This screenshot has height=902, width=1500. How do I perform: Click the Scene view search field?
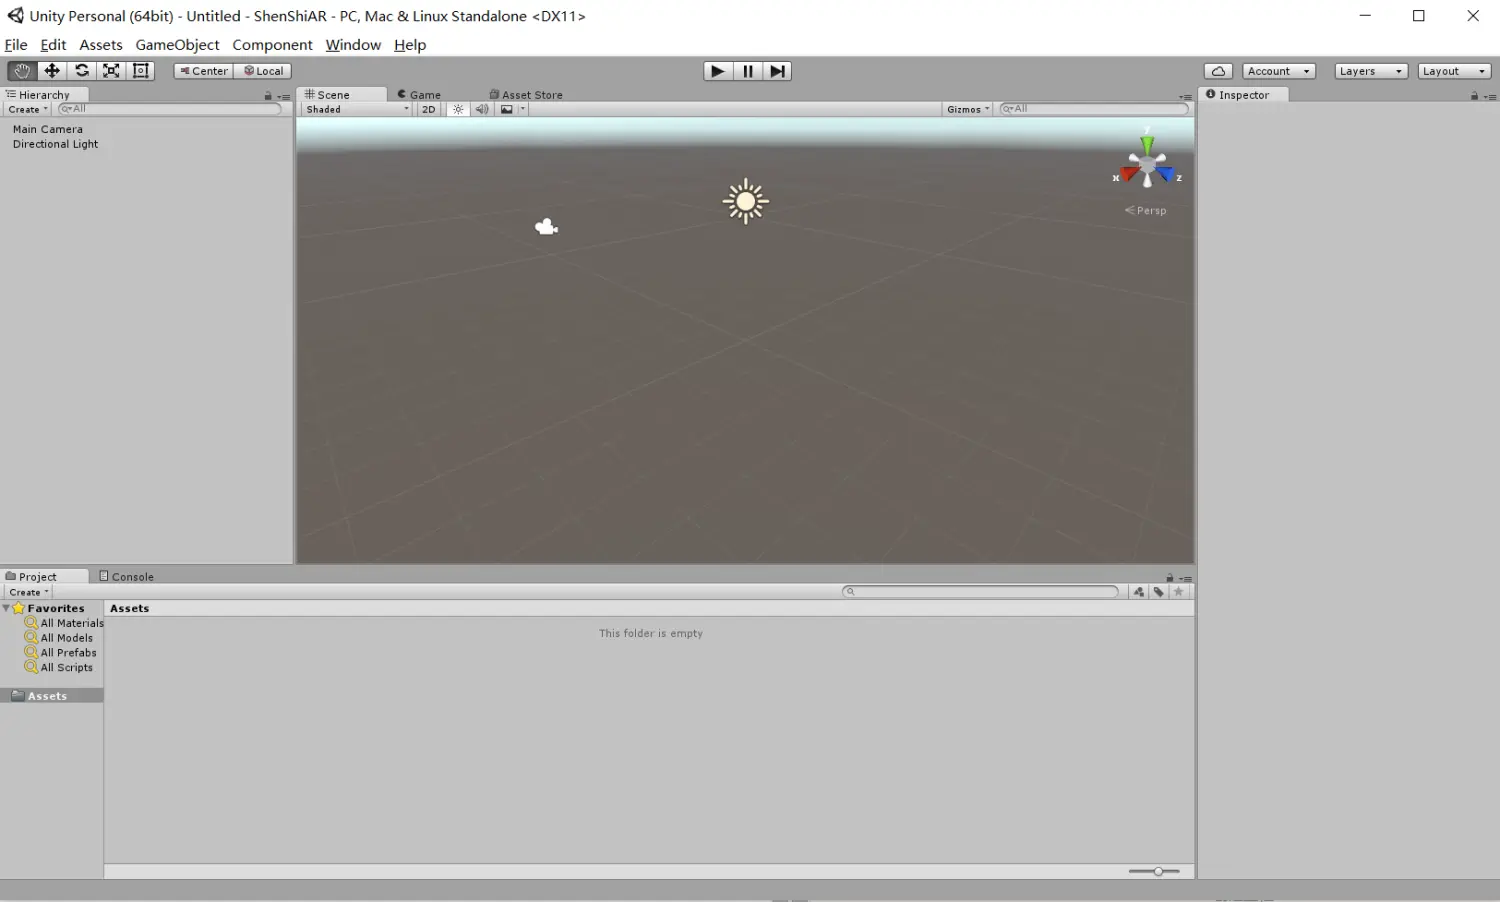click(x=1095, y=109)
